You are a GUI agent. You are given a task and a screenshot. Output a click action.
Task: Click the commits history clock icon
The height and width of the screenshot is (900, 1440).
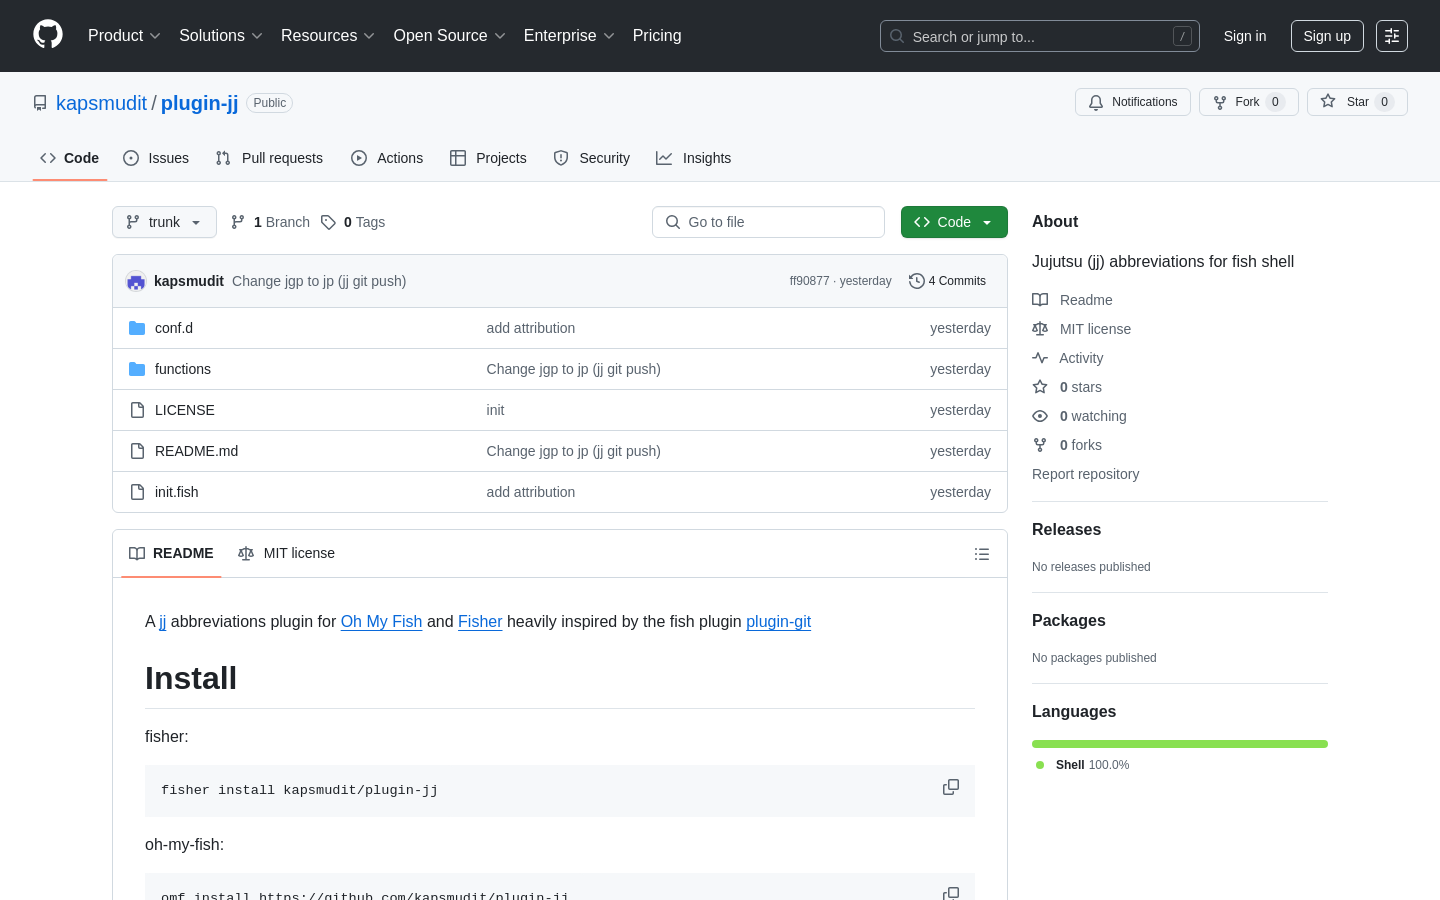tap(916, 281)
